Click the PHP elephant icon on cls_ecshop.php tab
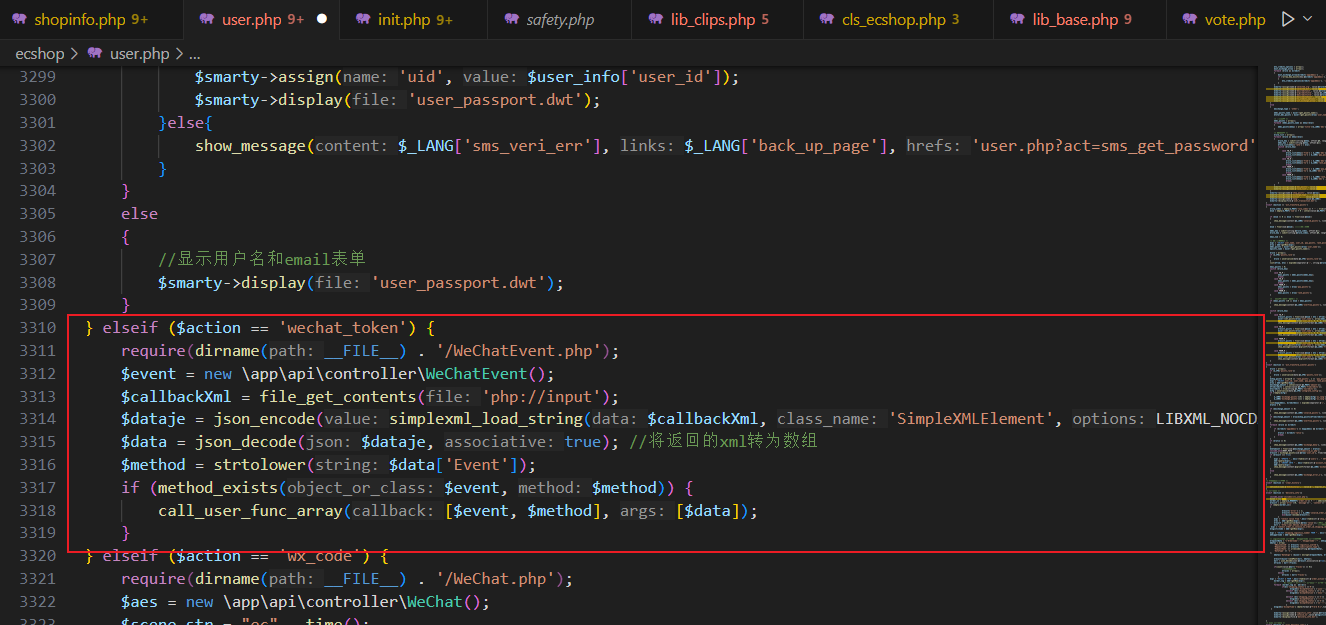Screen dimensions: 1326x625 coord(825,20)
